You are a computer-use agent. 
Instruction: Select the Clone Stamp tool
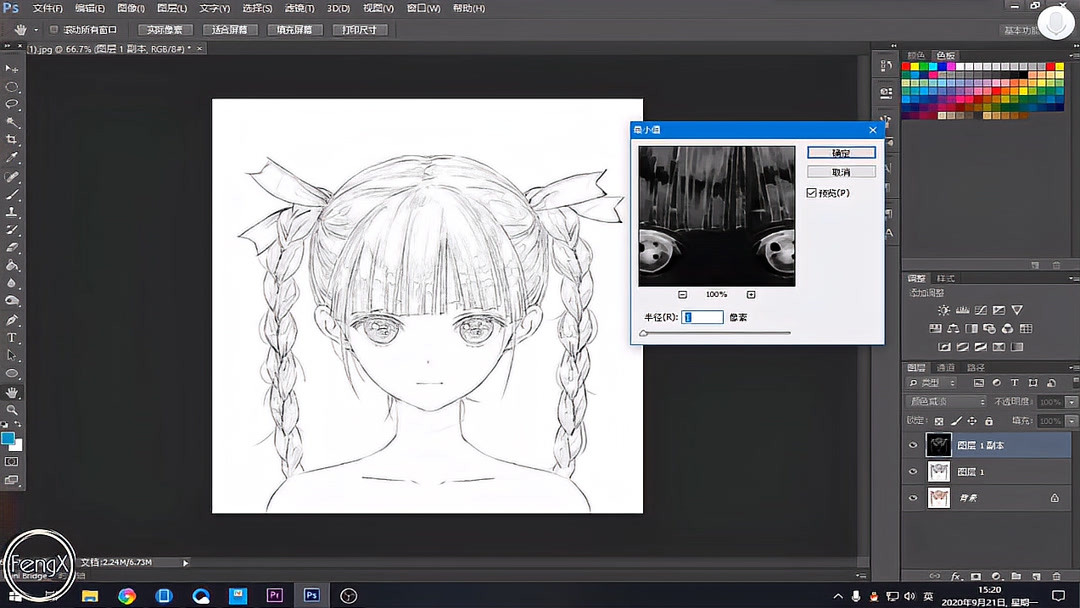[x=13, y=212]
